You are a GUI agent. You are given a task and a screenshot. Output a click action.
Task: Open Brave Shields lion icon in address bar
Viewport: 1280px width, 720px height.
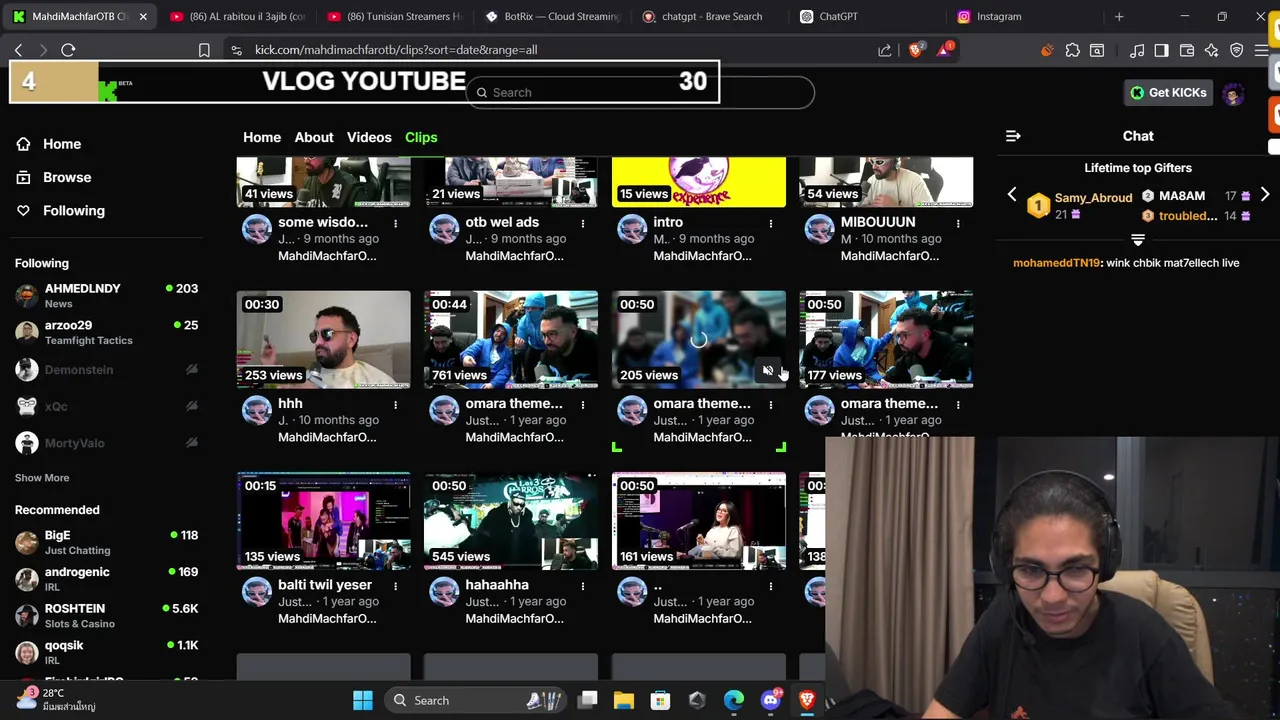(x=915, y=50)
